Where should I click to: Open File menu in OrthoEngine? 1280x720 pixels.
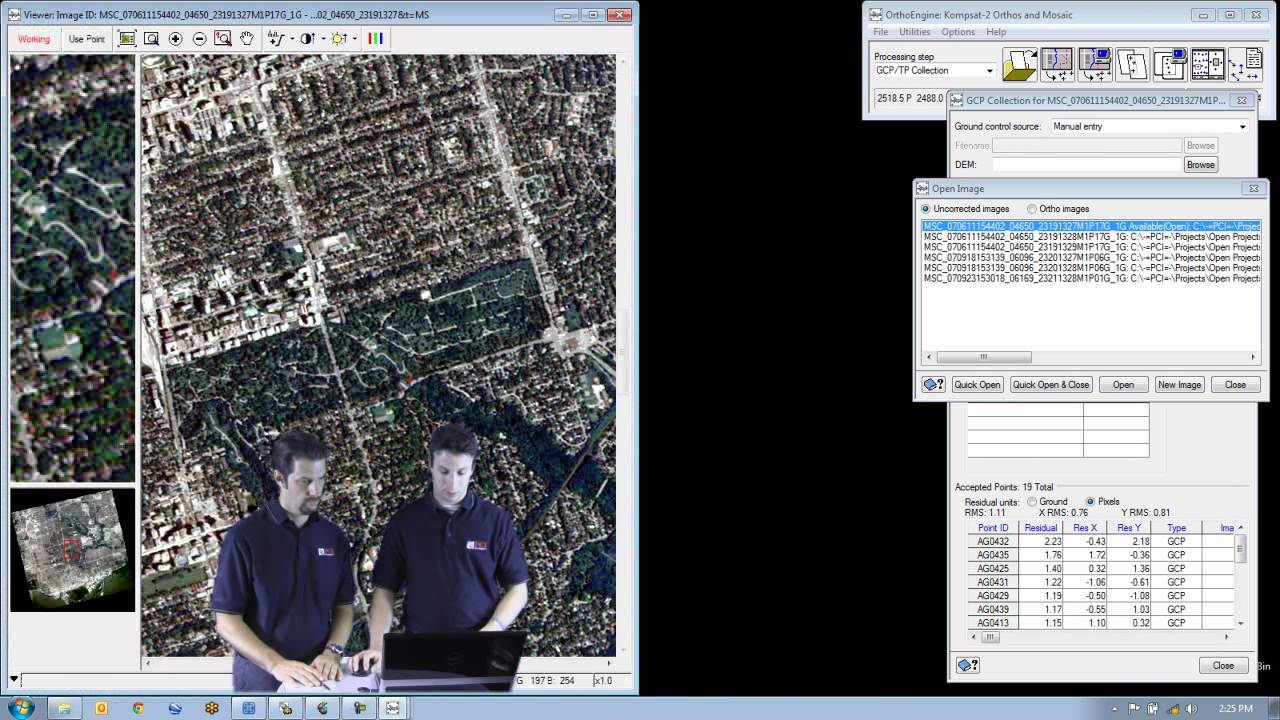click(x=880, y=32)
